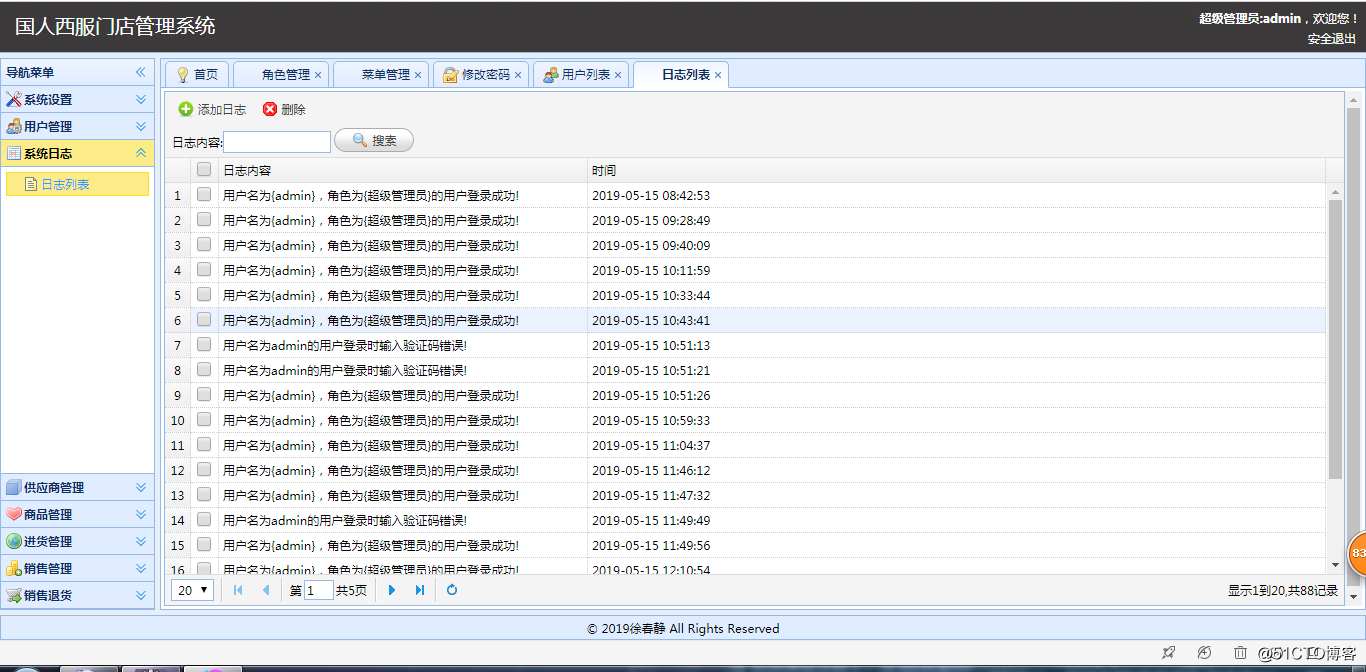Jump to last page of log list
This screenshot has width=1366, height=672.
[420, 590]
